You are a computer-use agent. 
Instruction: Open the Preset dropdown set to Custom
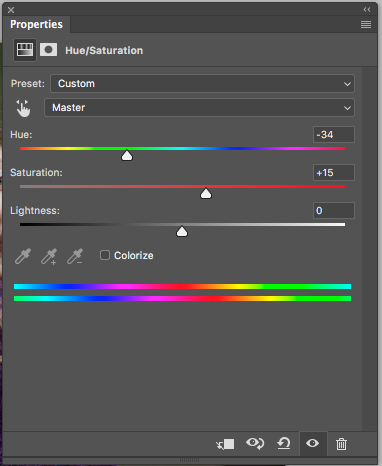pos(202,83)
